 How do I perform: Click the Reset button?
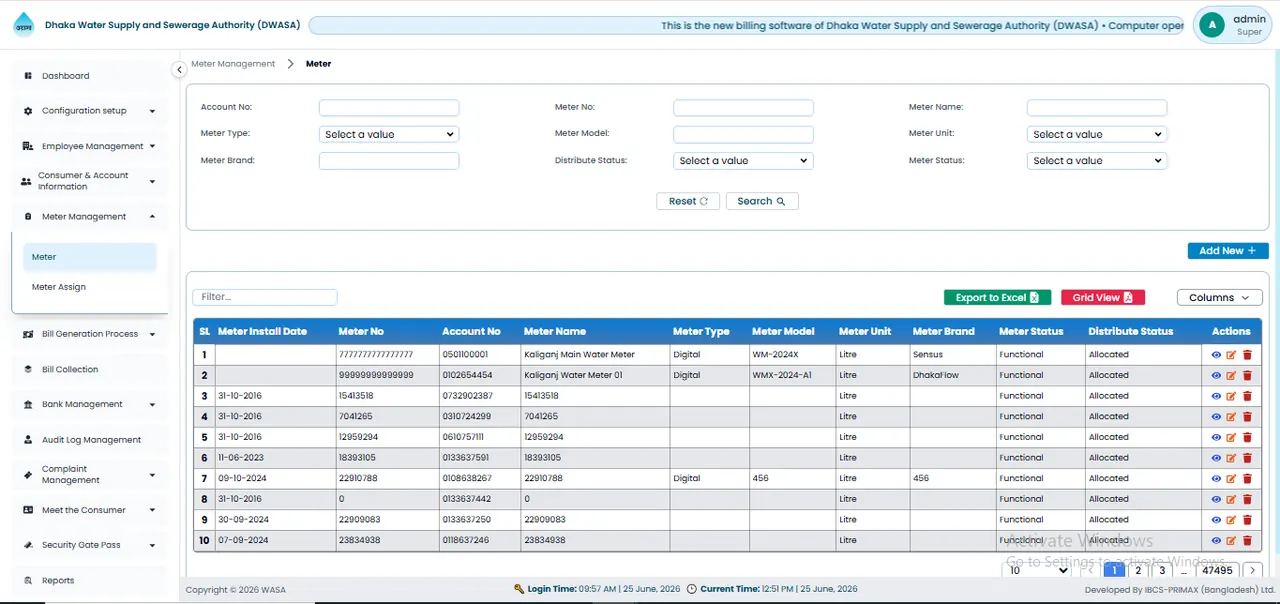point(688,201)
